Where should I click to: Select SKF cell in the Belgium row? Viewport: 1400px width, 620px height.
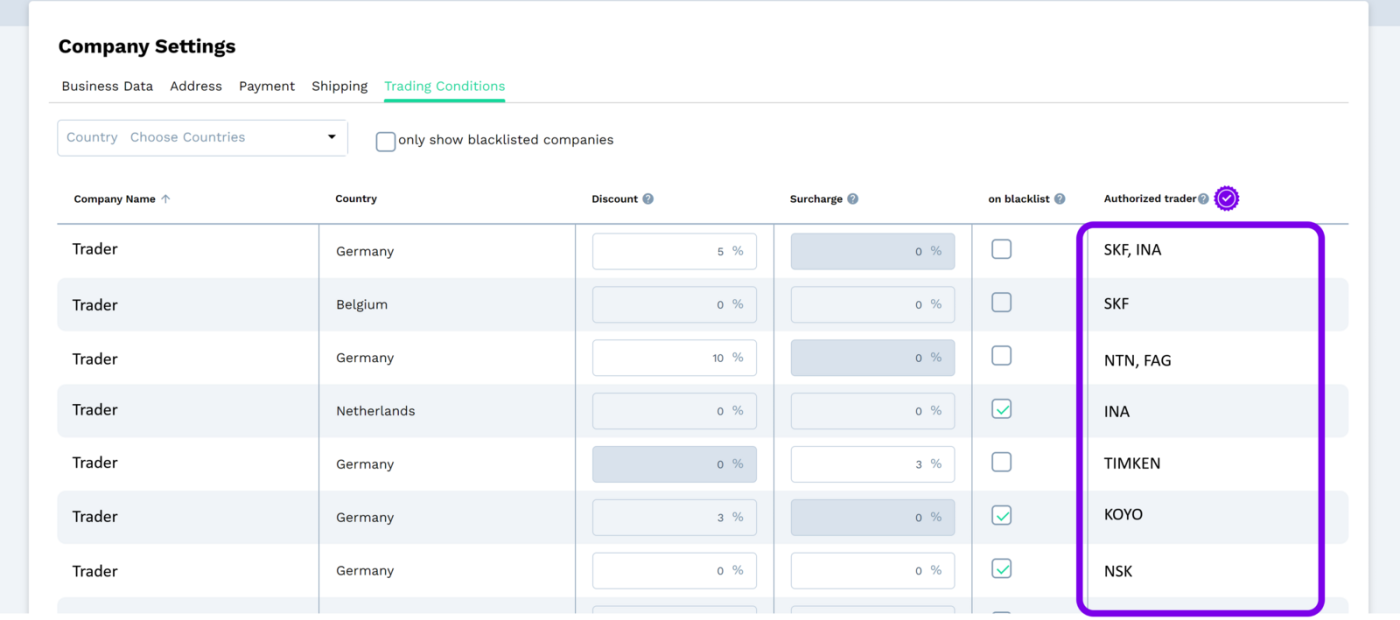click(1116, 304)
